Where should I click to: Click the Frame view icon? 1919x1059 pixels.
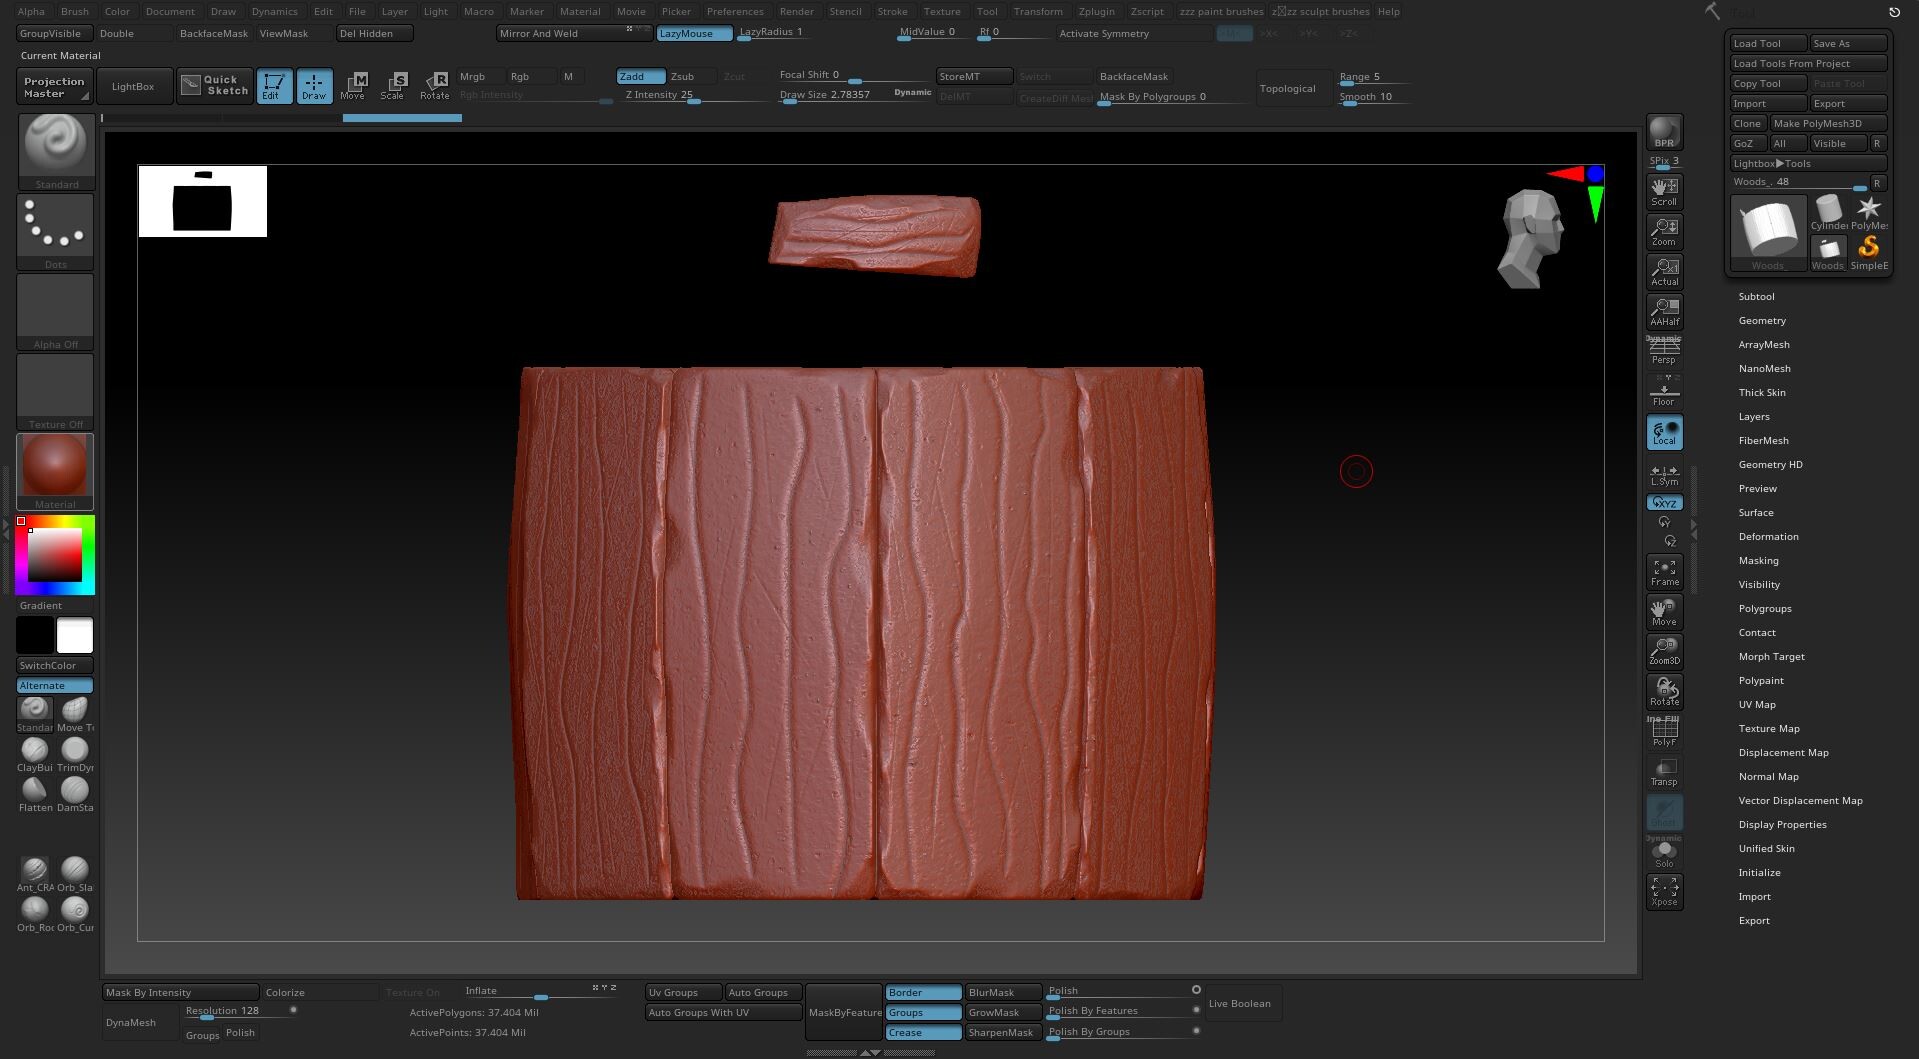pos(1664,572)
